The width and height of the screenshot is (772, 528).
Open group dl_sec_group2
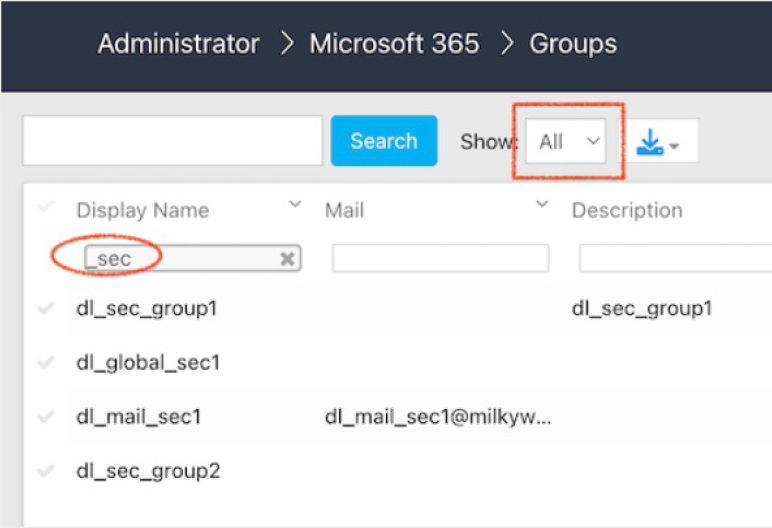(148, 472)
